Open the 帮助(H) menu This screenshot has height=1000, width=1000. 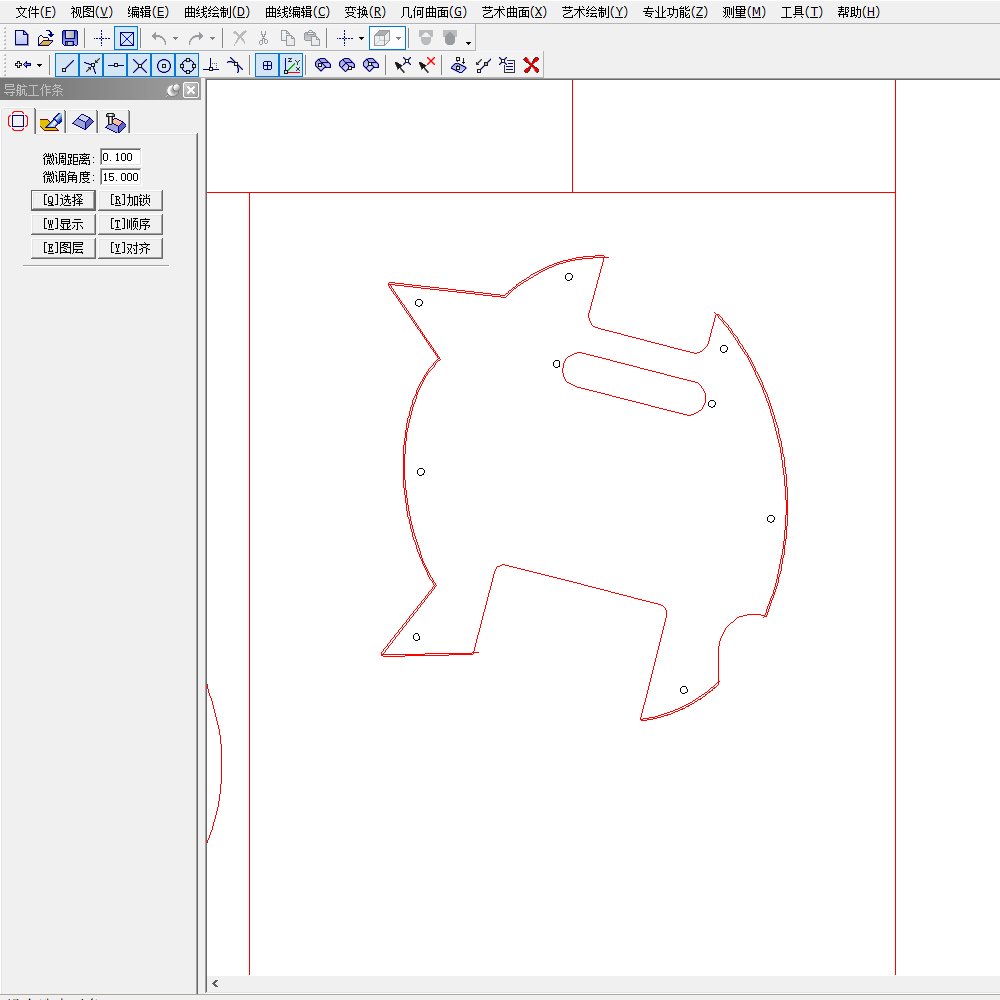tap(858, 12)
